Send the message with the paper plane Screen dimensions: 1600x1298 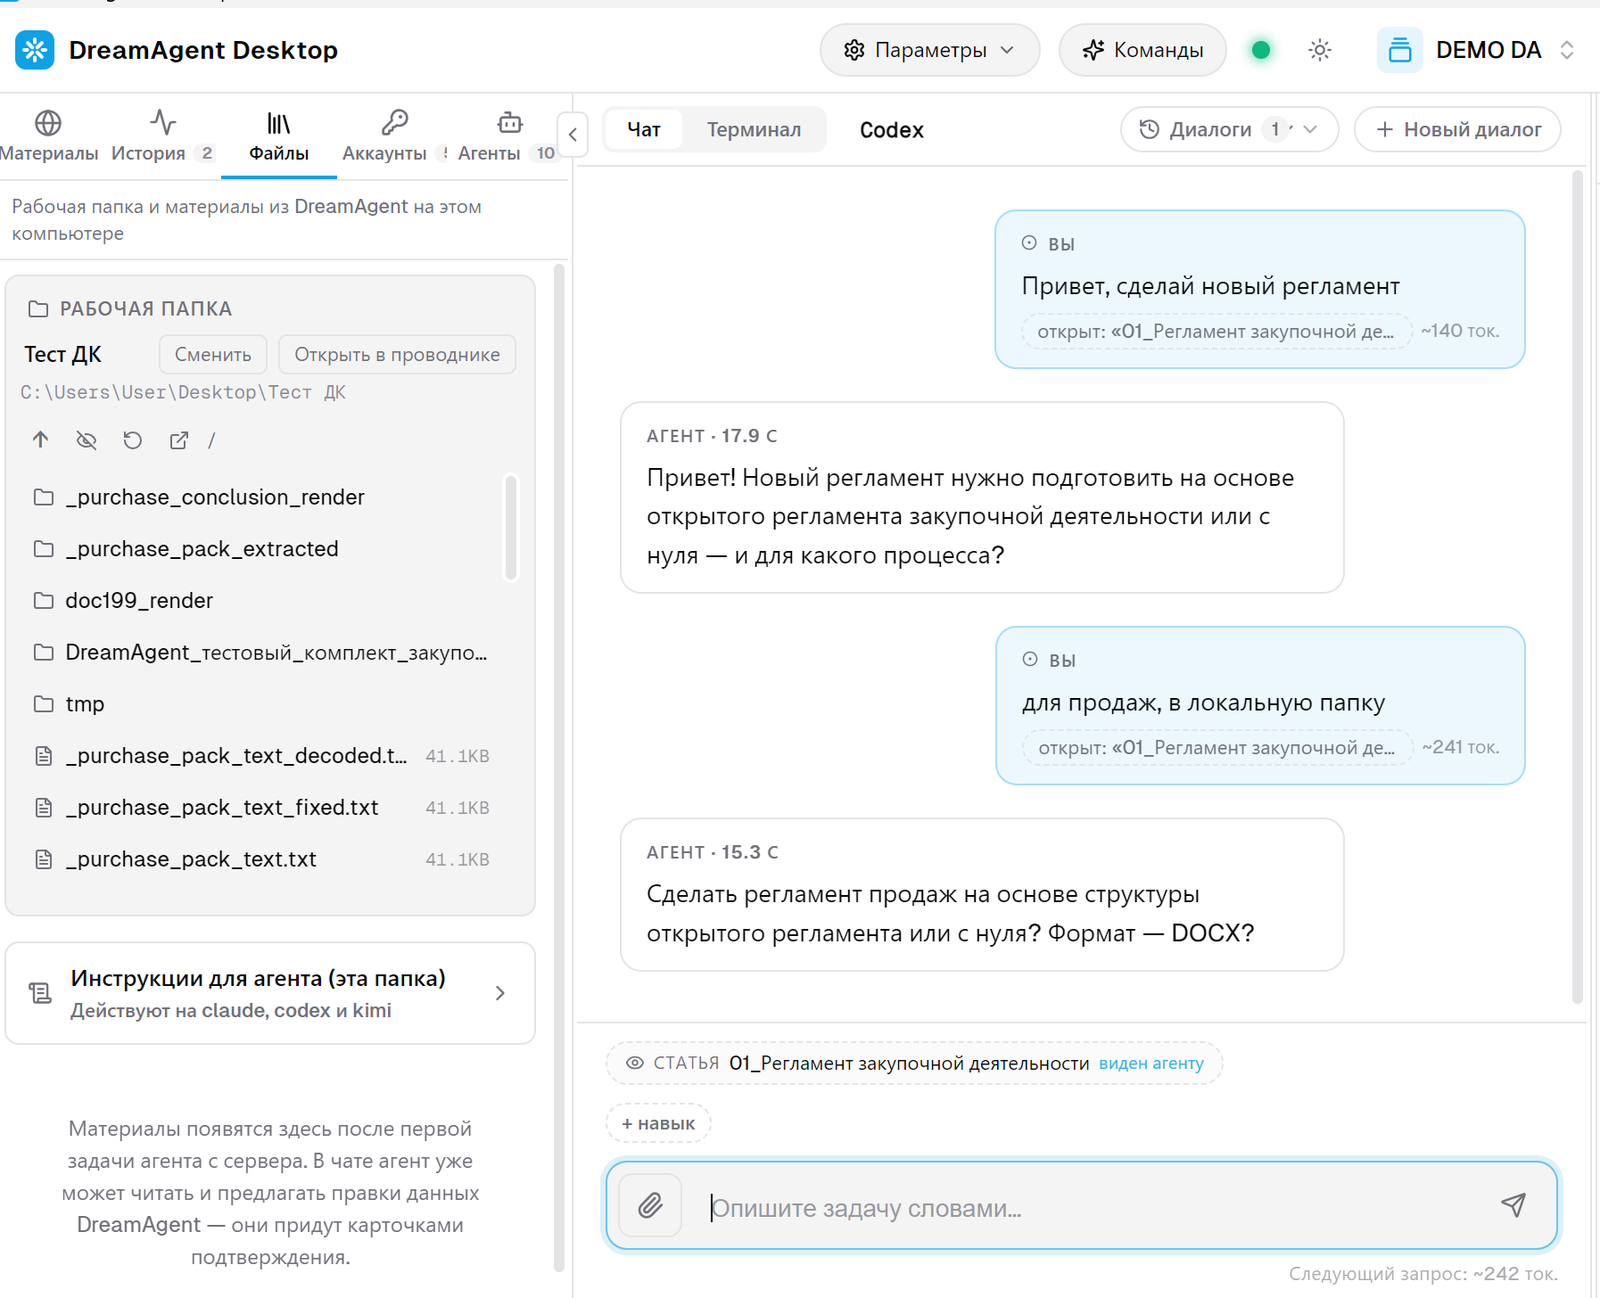point(1514,1205)
